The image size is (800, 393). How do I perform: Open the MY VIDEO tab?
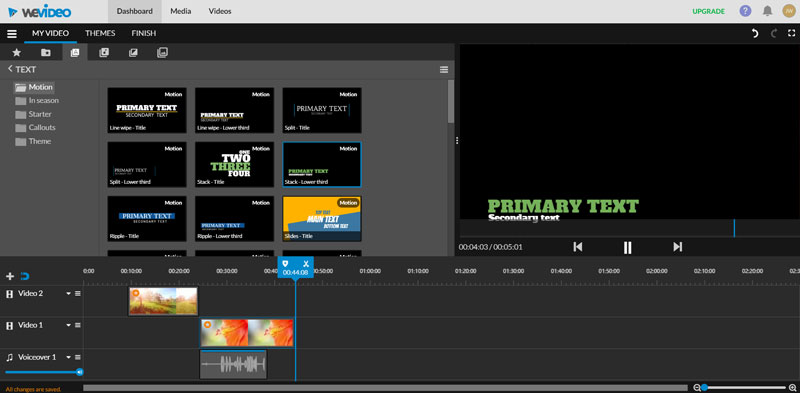pyautogui.click(x=51, y=33)
